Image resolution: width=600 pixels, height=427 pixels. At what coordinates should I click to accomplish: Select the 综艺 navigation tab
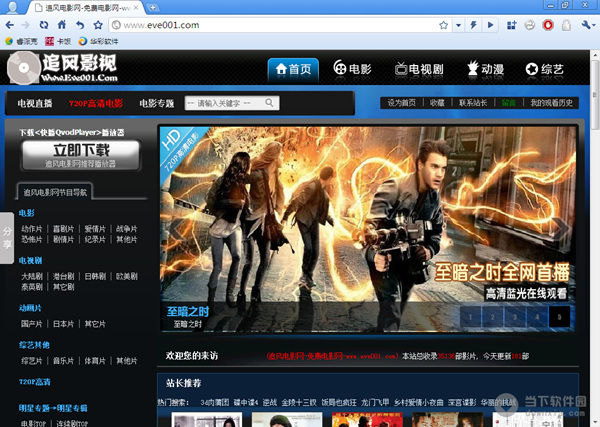[x=545, y=69]
